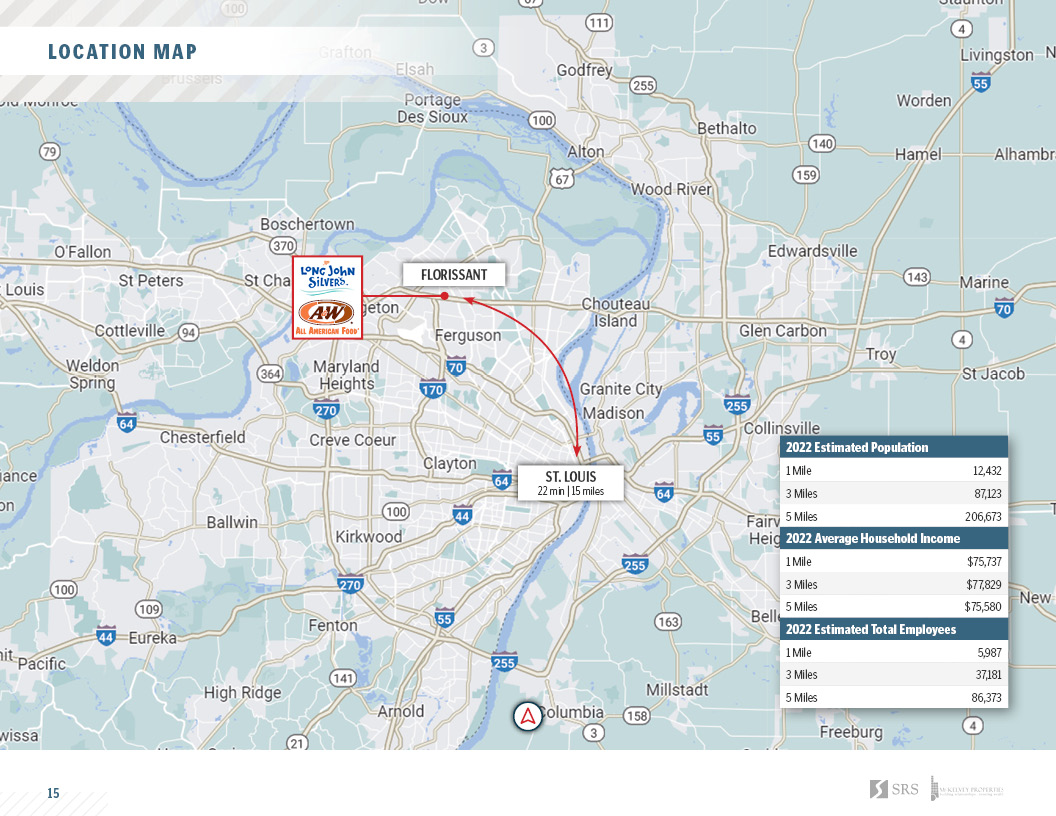This screenshot has height=816, width=1056.
Task: Click income value $77,829
Action: tap(984, 584)
